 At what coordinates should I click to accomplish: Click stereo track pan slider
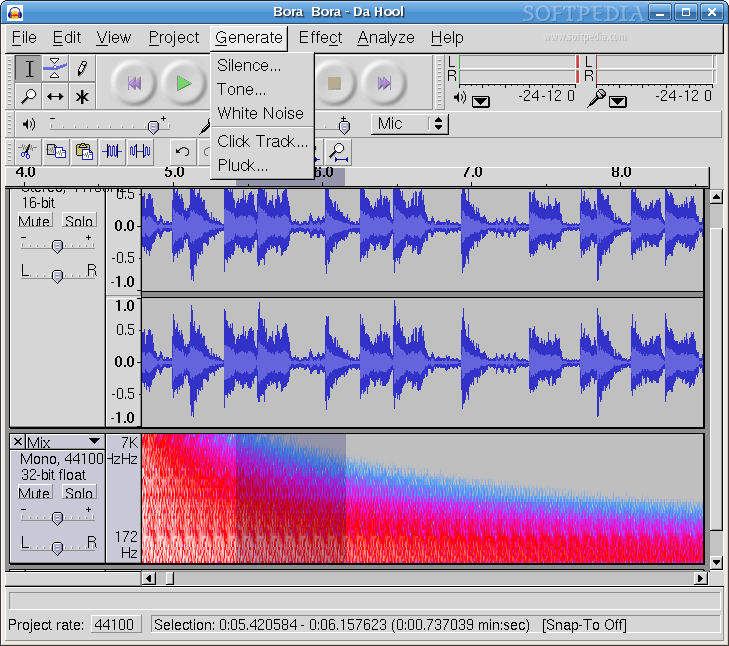[57, 276]
